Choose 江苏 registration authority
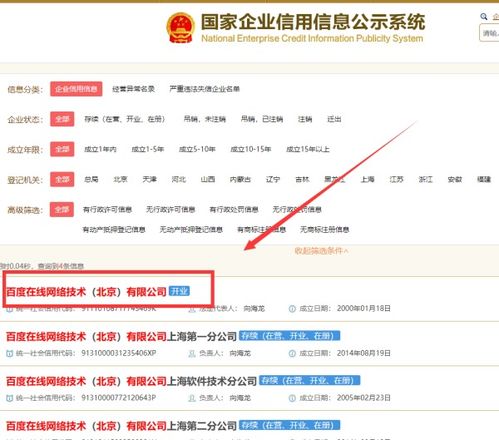The width and height of the screenshot is (499, 440). 396,179
